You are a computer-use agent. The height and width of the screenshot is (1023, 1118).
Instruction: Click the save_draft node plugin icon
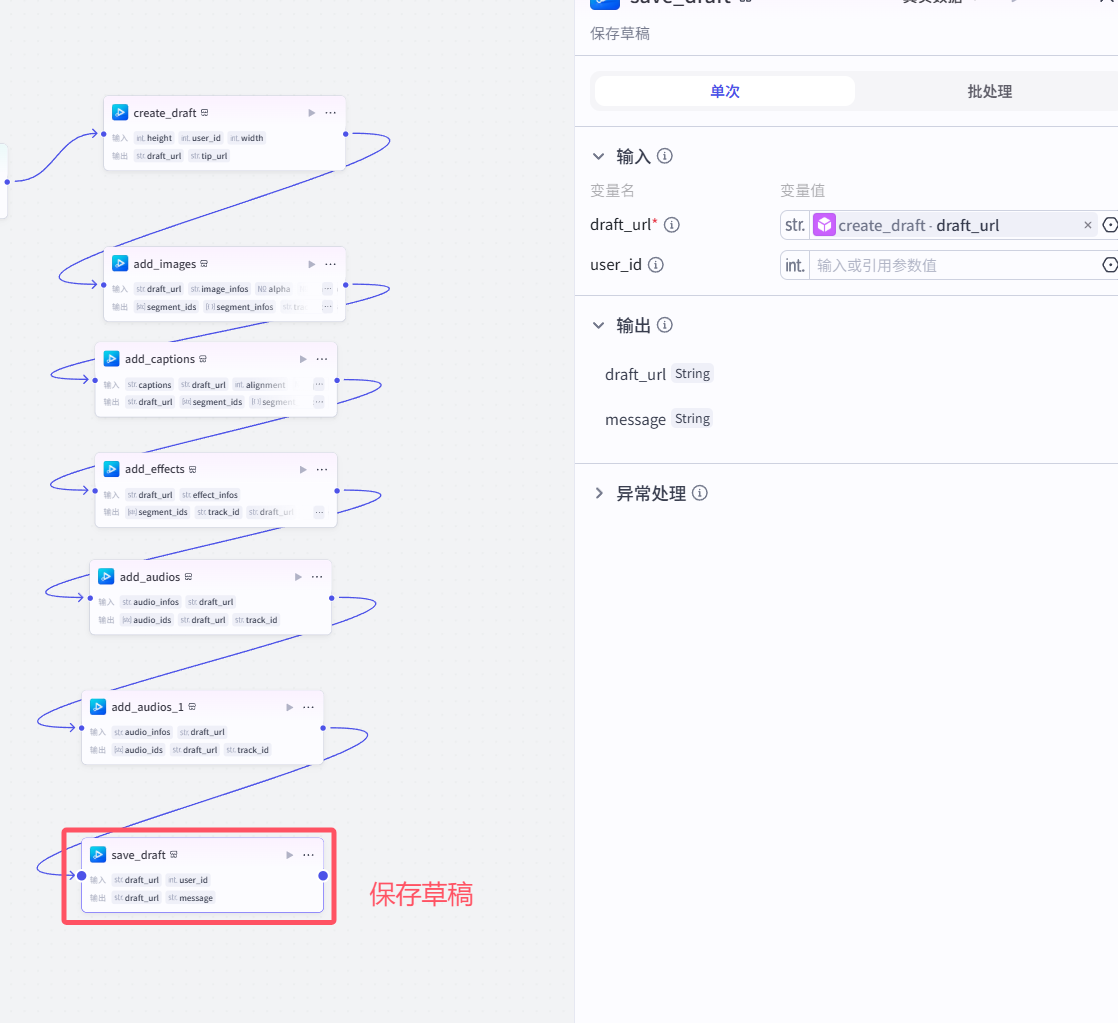(98, 855)
